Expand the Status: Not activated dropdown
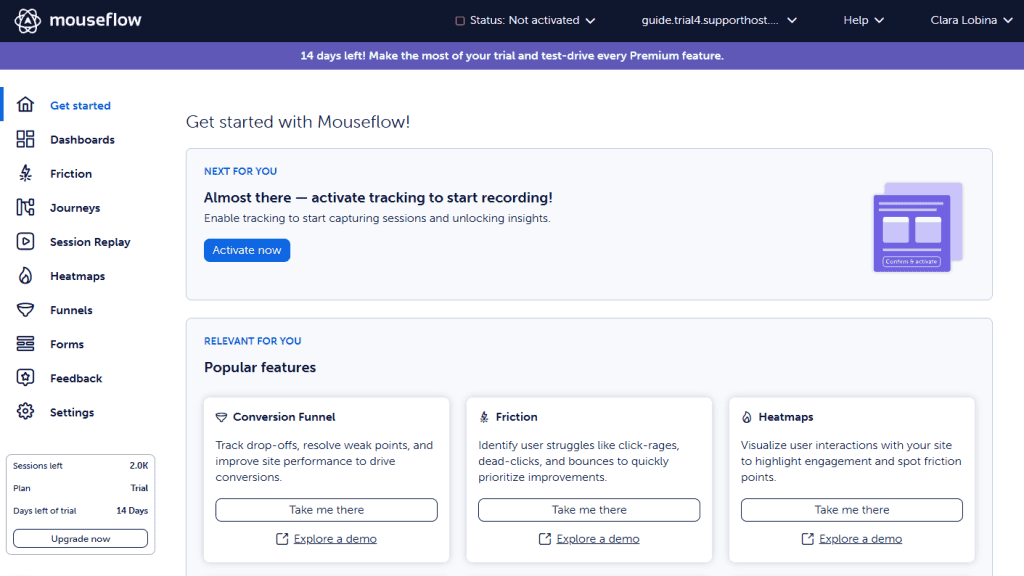Screen dimensions: 1024x576 [x=525, y=20]
